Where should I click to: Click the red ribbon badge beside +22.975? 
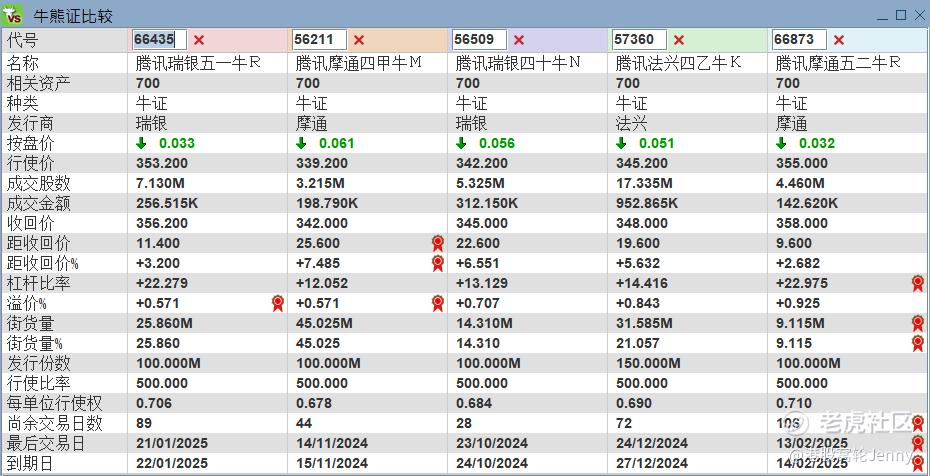coord(918,283)
